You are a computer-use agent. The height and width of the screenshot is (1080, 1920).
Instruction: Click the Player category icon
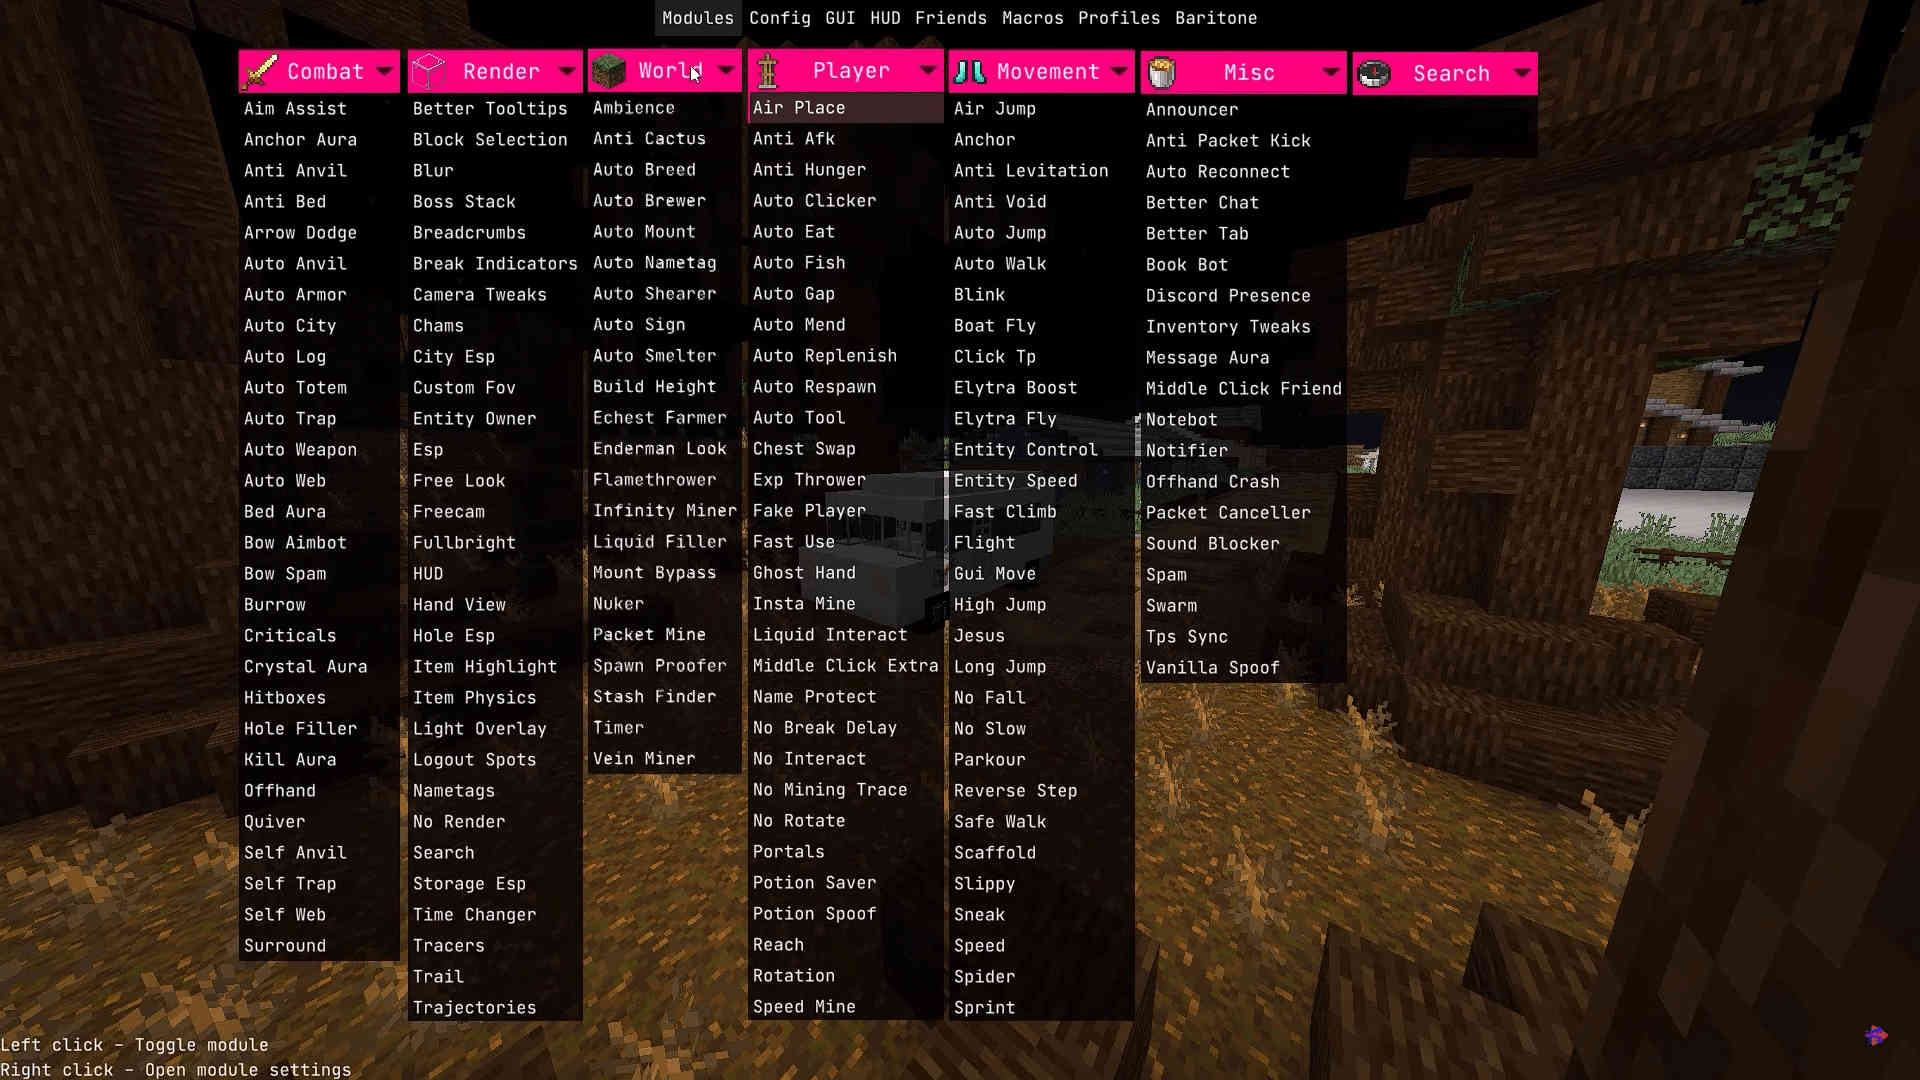pos(765,71)
